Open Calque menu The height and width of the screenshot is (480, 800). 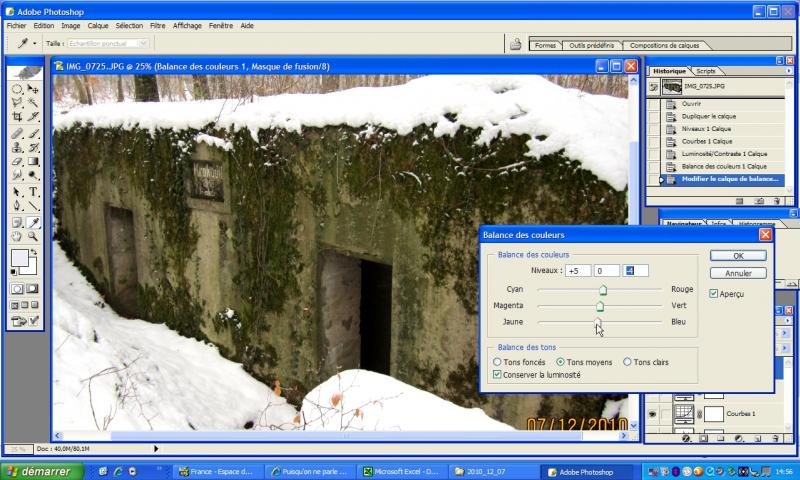(x=98, y=26)
